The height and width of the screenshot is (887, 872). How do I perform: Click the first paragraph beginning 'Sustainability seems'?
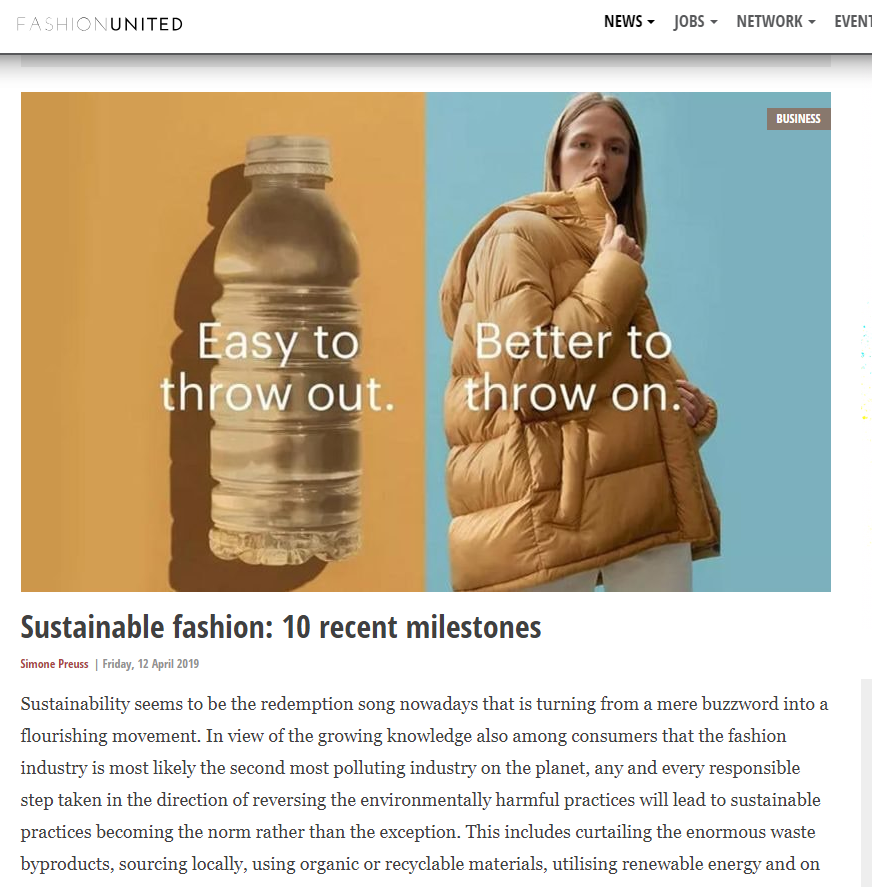424,784
